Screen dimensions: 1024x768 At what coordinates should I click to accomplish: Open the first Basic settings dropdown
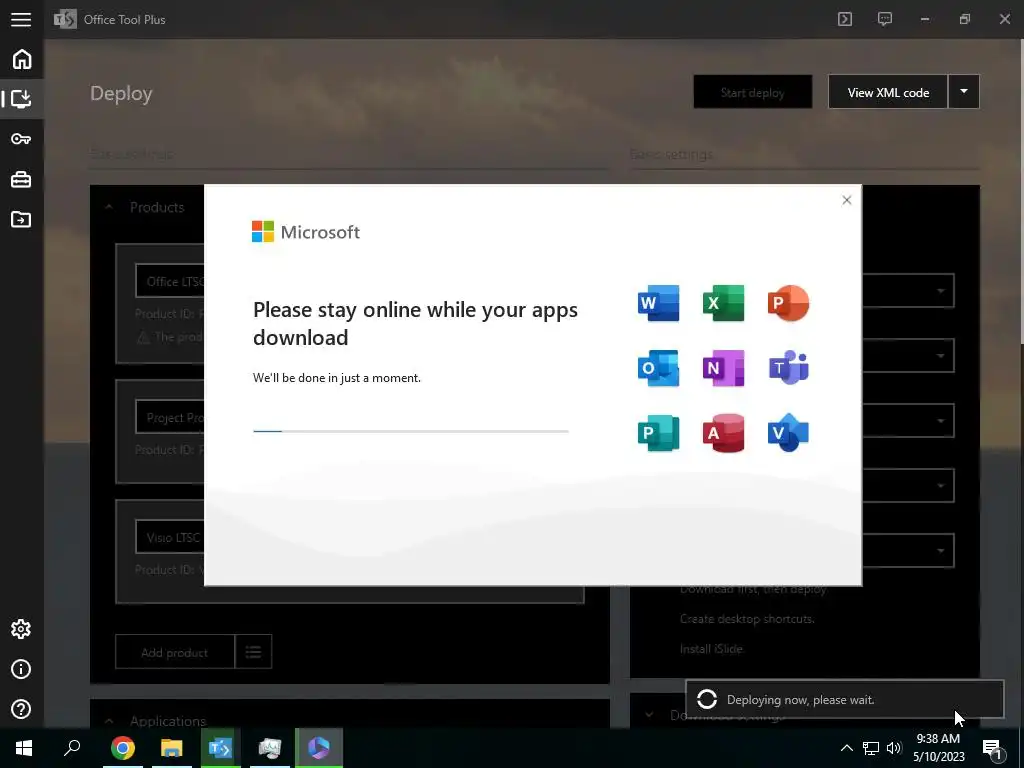[x=908, y=291]
